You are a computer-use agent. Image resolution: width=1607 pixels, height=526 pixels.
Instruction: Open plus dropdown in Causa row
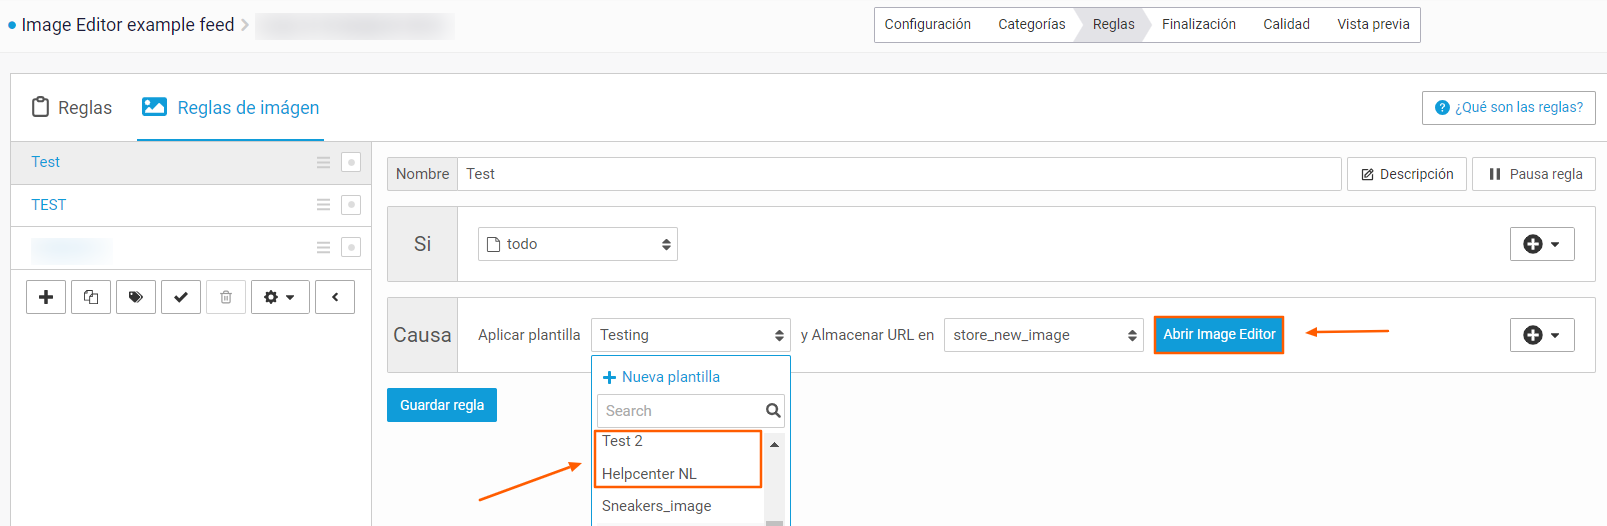1542,335
